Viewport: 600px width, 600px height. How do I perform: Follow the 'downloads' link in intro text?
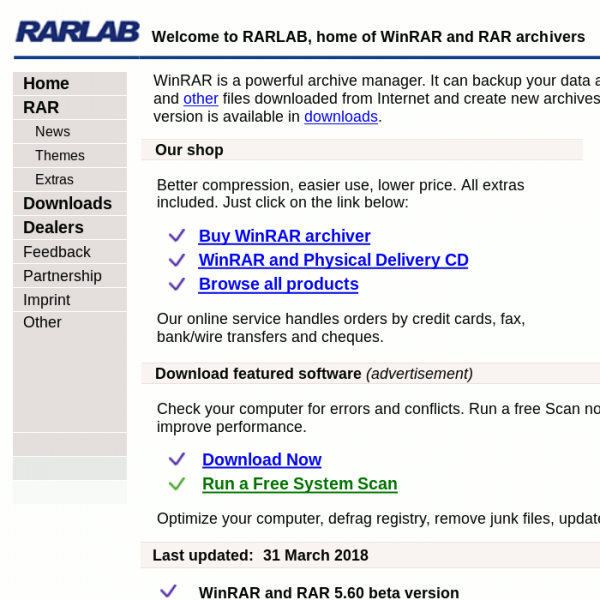coord(341,117)
